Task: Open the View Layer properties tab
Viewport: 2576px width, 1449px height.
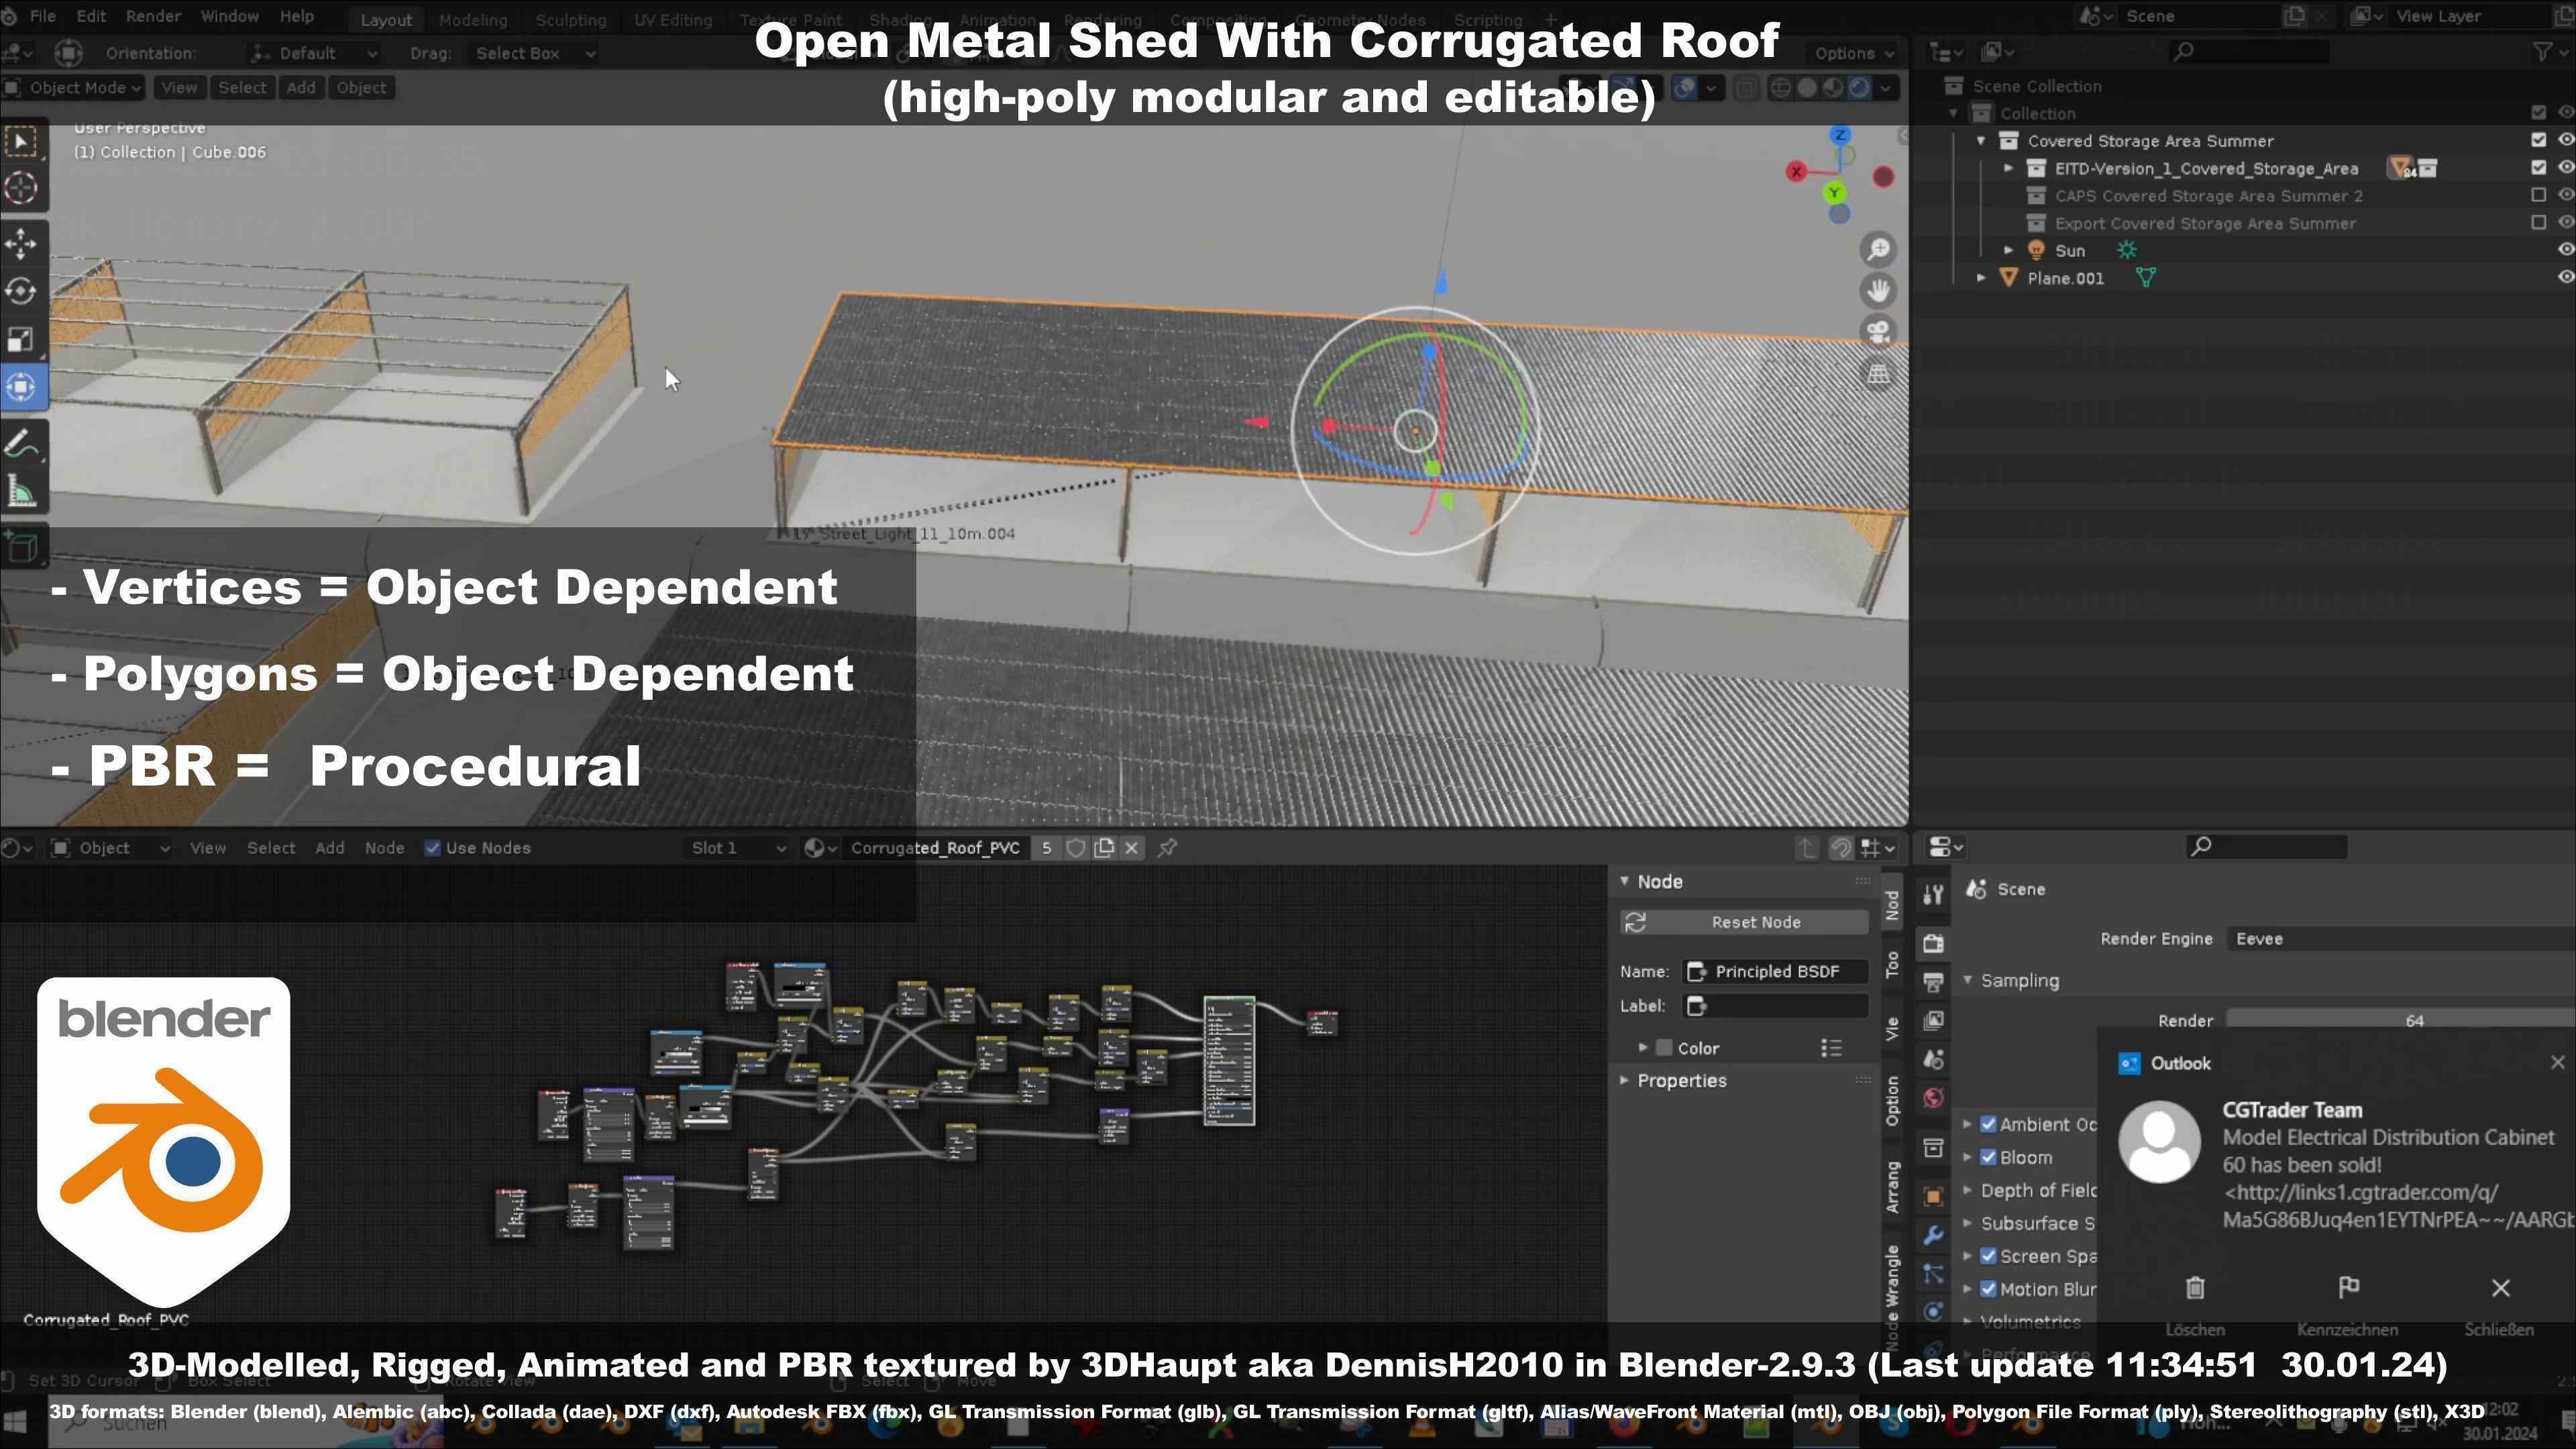Action: pyautogui.click(x=1933, y=1021)
